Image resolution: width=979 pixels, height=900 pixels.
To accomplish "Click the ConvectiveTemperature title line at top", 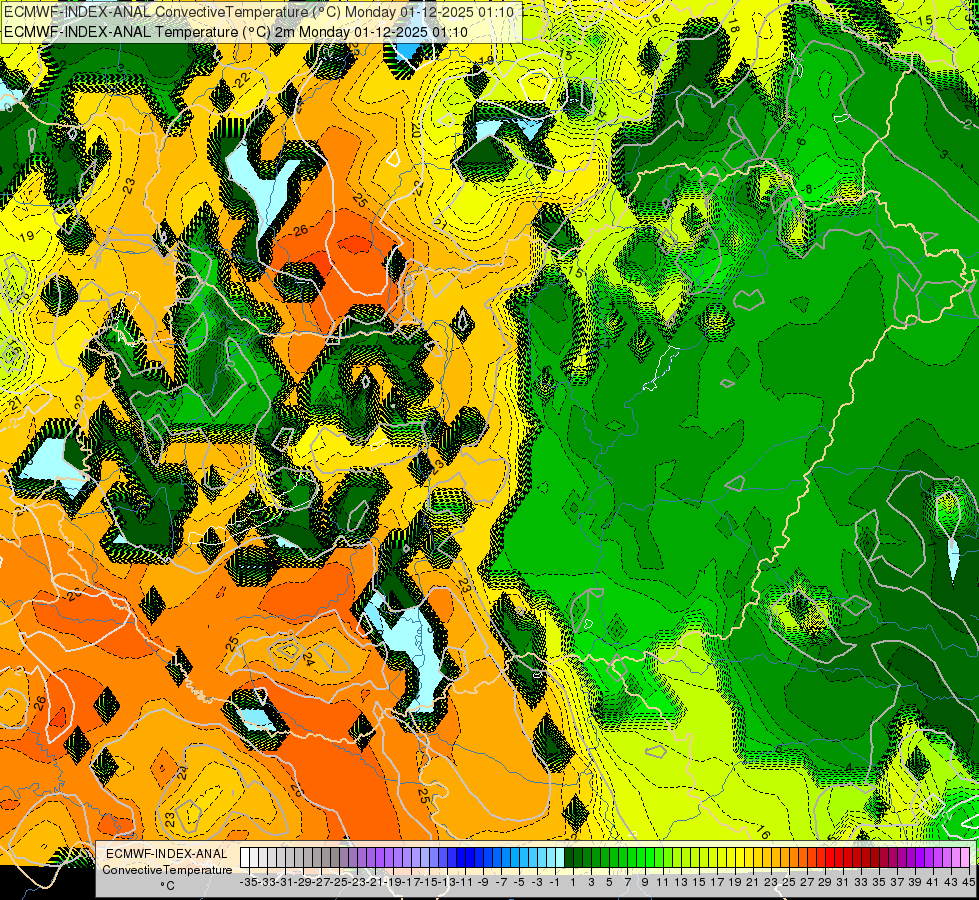I will tap(259, 12).
